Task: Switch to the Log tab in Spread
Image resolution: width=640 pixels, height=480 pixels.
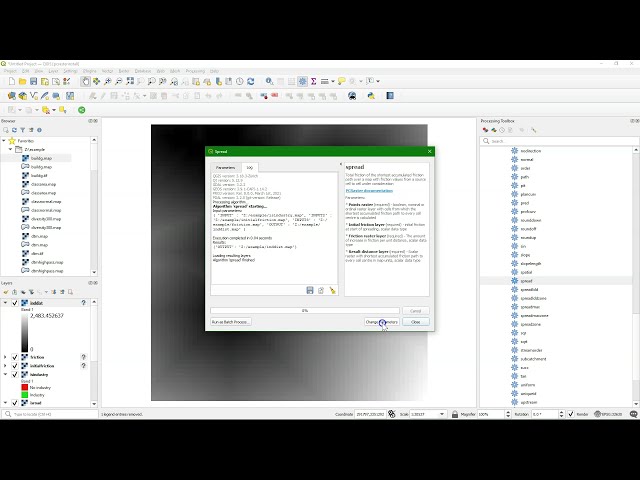Action: pos(249,167)
